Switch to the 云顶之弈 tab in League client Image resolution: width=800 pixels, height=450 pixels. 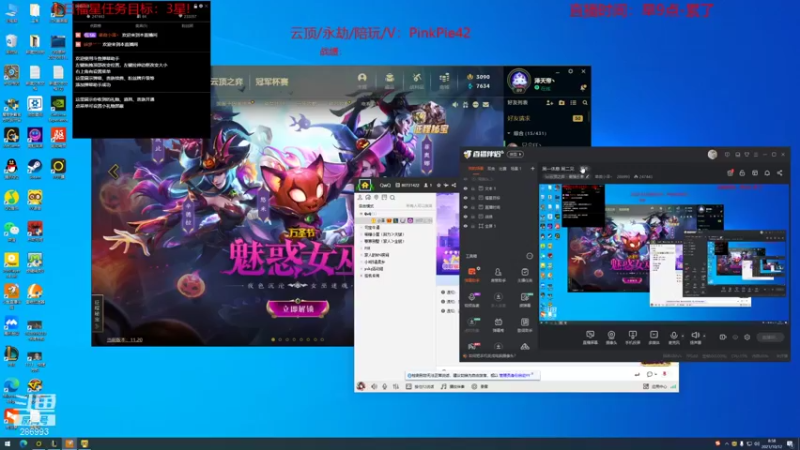click(x=227, y=82)
